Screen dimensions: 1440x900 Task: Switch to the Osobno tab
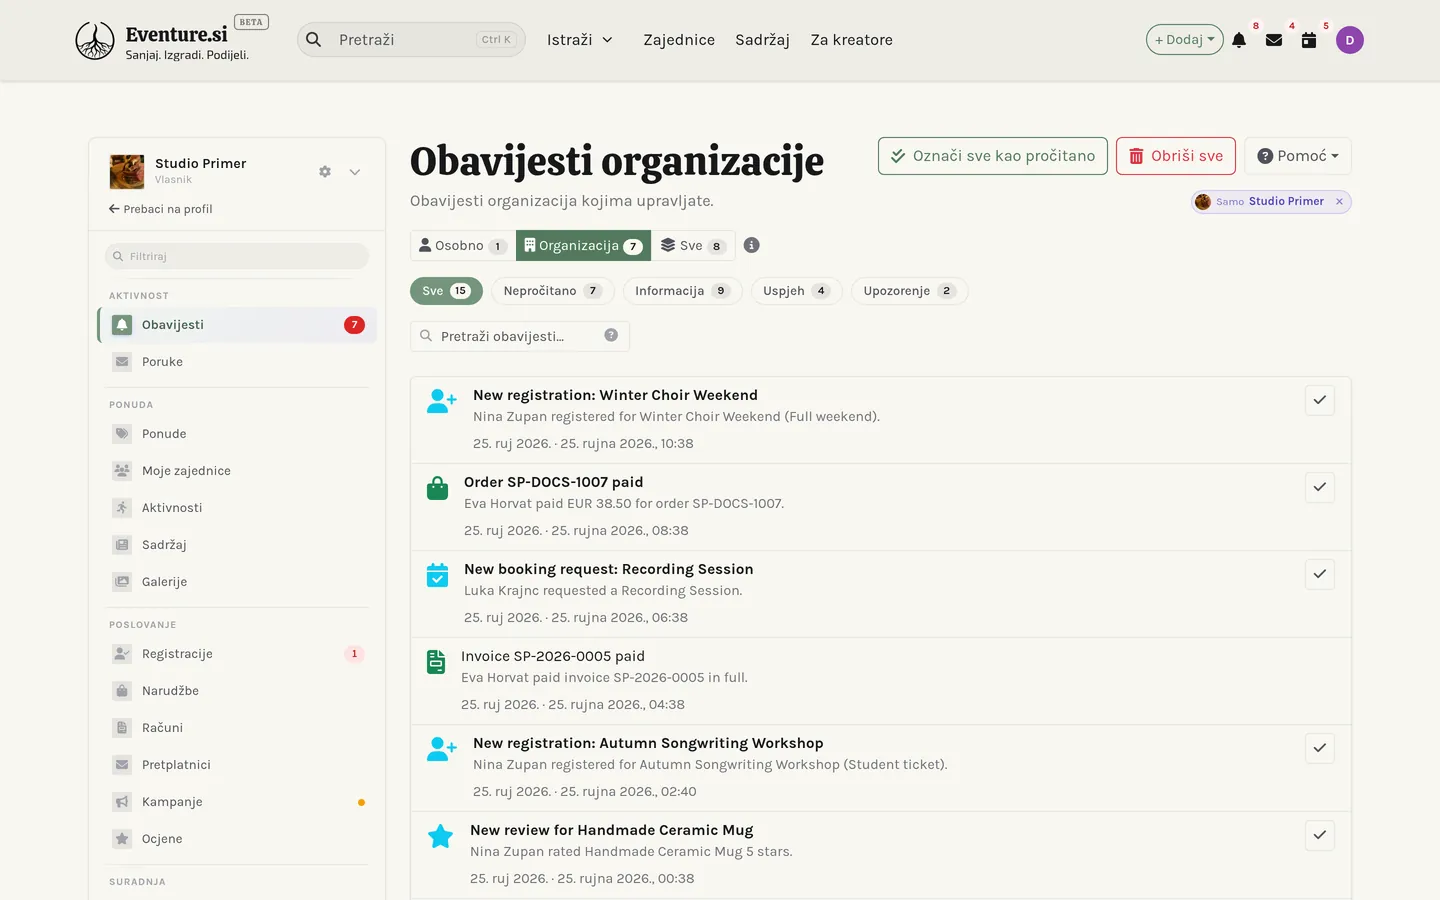coord(463,246)
